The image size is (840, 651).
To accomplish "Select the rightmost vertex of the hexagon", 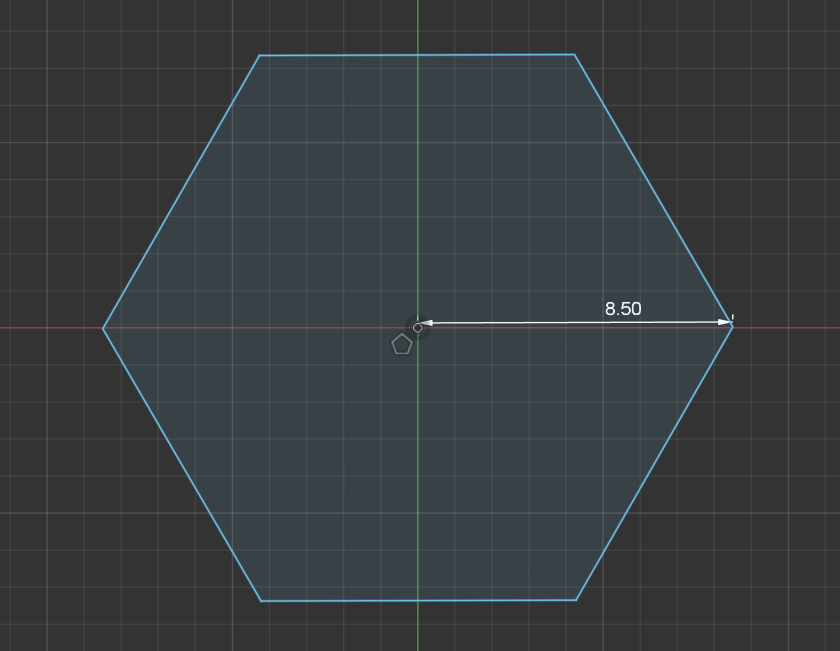I will (x=733, y=327).
